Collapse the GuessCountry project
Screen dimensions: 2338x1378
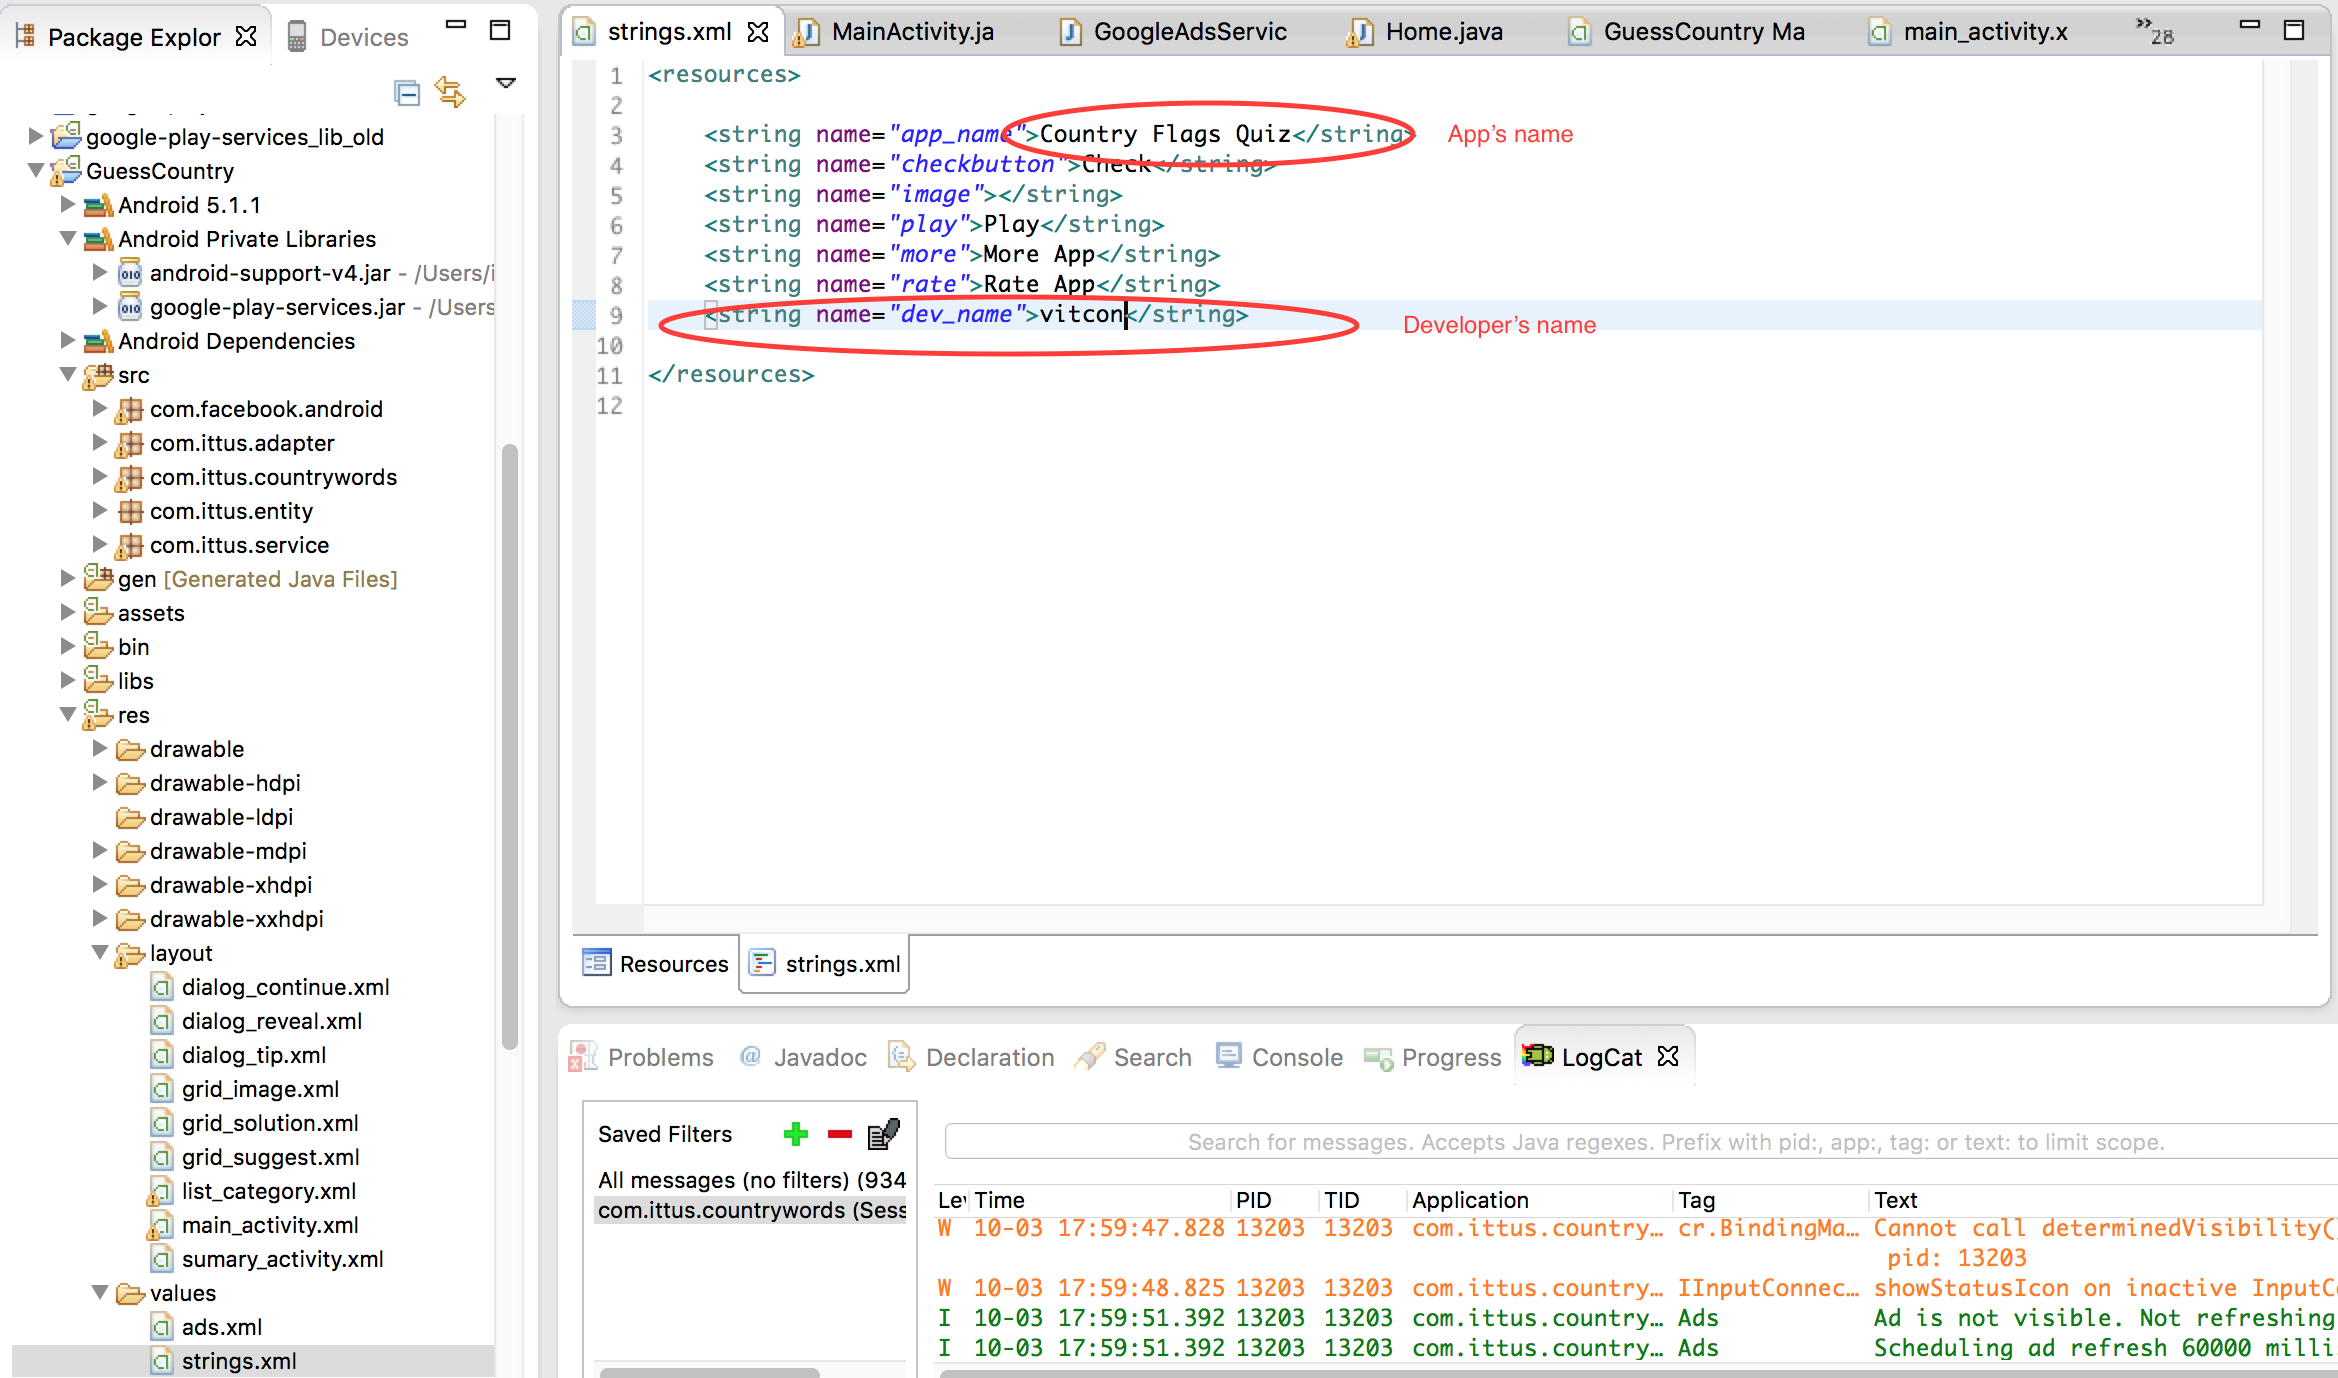pyautogui.click(x=36, y=170)
